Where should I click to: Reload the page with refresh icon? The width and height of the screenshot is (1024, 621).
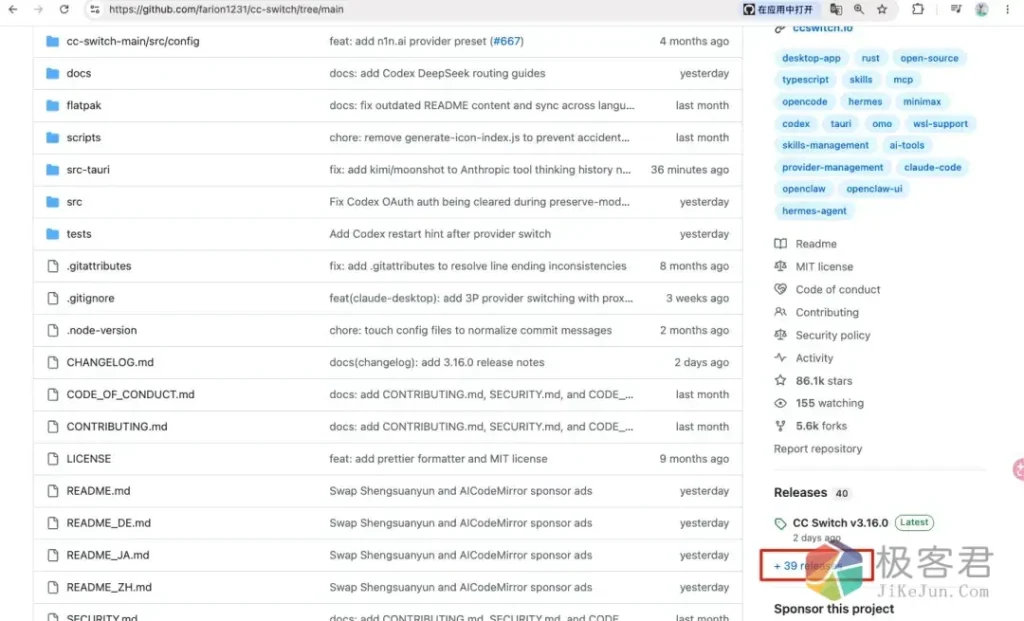coord(64,9)
